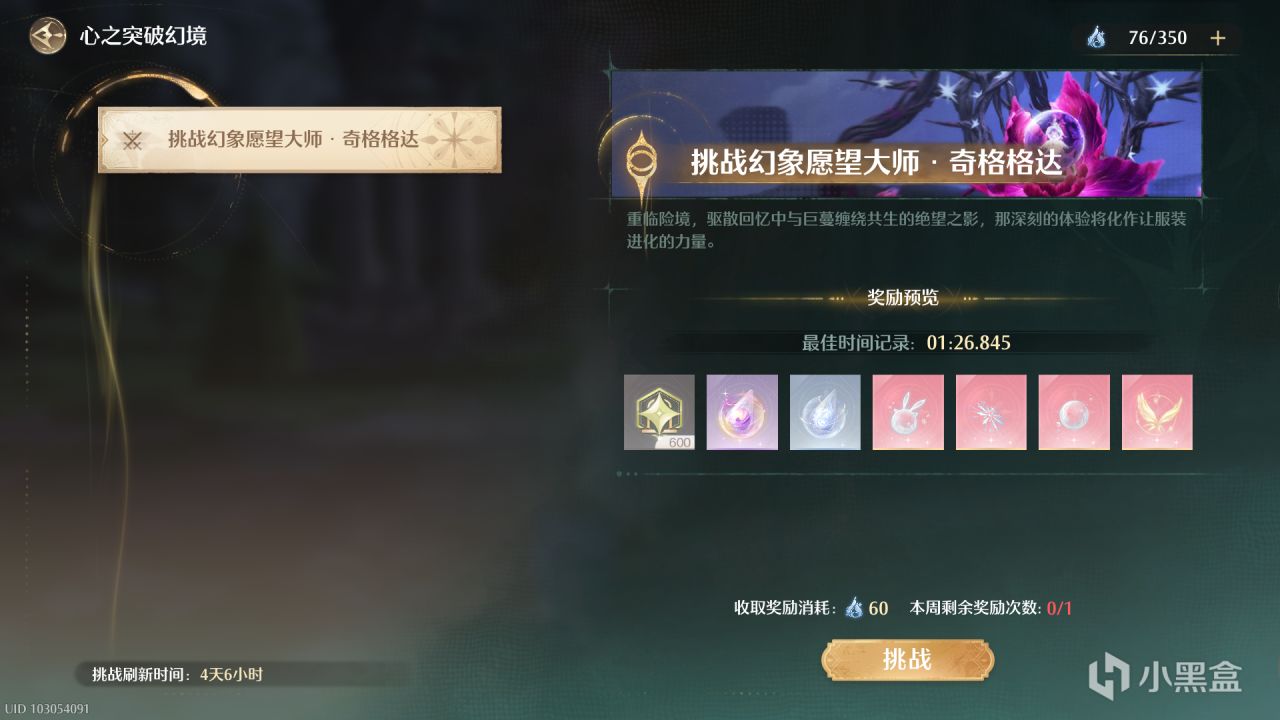Click the 挑战刷新时间 refresh timer text

(177, 675)
